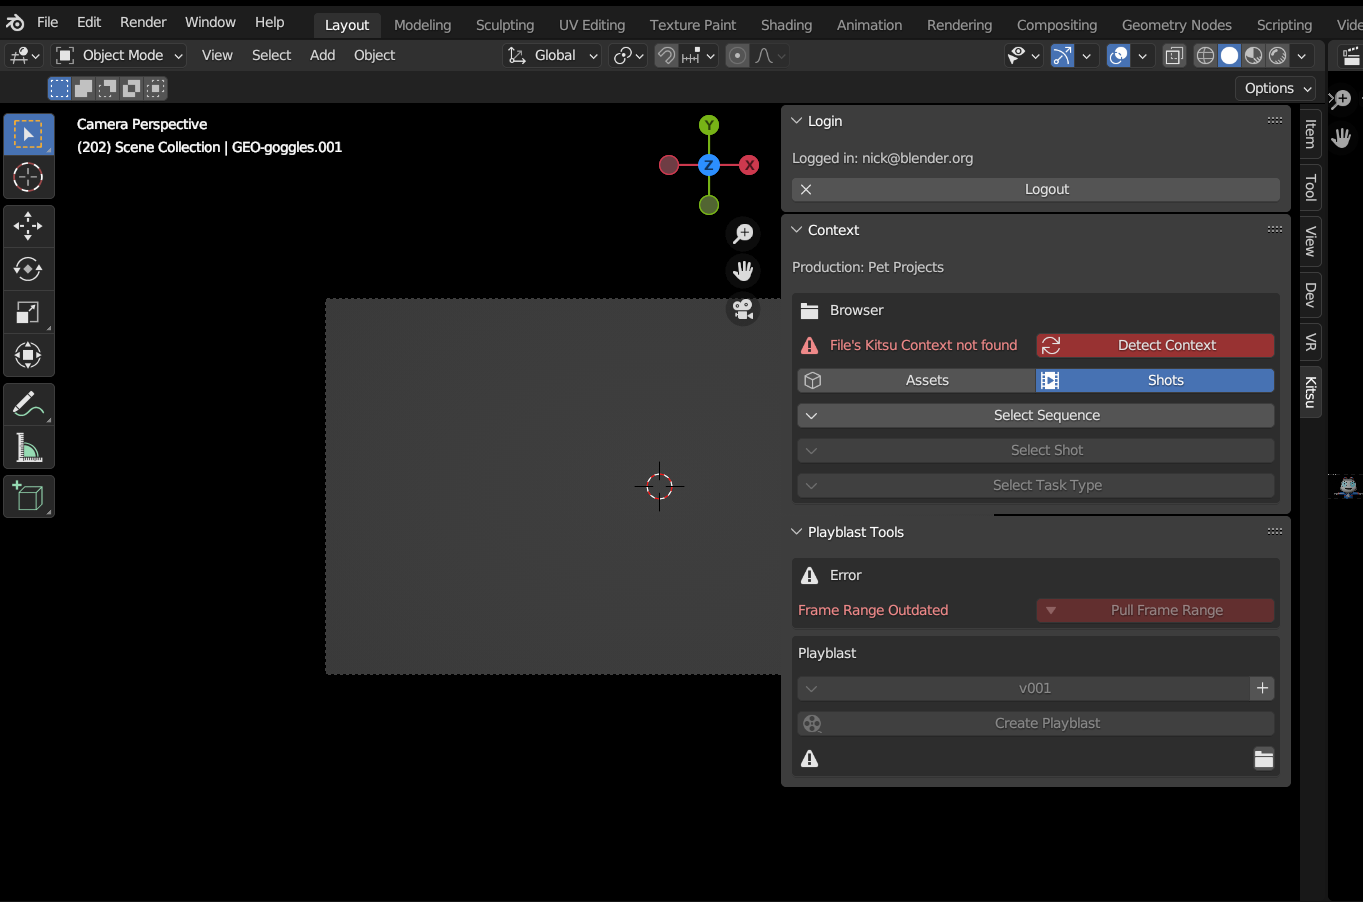Toggle snapping magnet in the header
This screenshot has width=1363, height=902.
click(666, 56)
